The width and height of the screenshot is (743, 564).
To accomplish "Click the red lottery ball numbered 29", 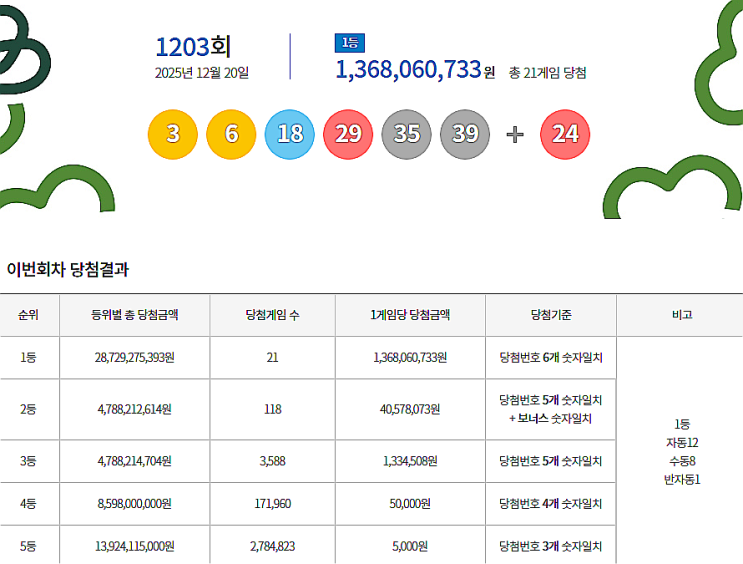I will tap(348, 134).
